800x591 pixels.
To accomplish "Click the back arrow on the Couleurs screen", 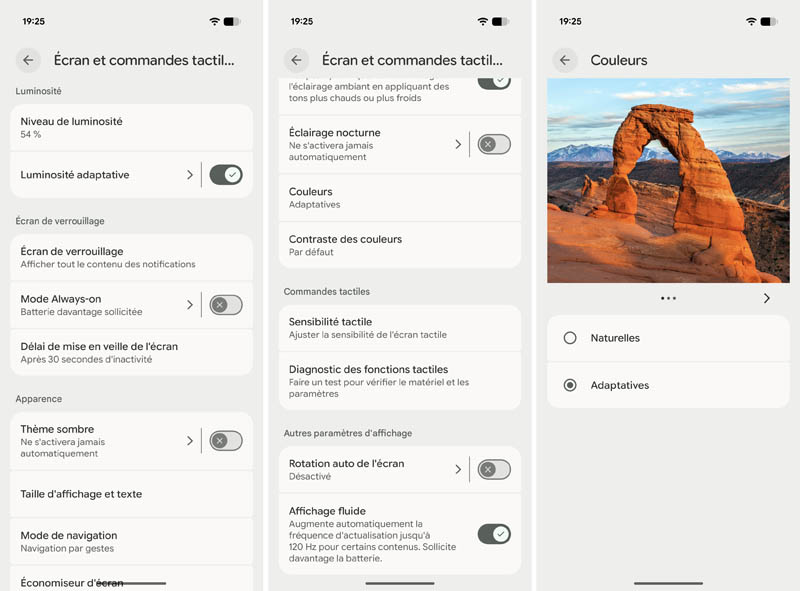I will (x=564, y=60).
